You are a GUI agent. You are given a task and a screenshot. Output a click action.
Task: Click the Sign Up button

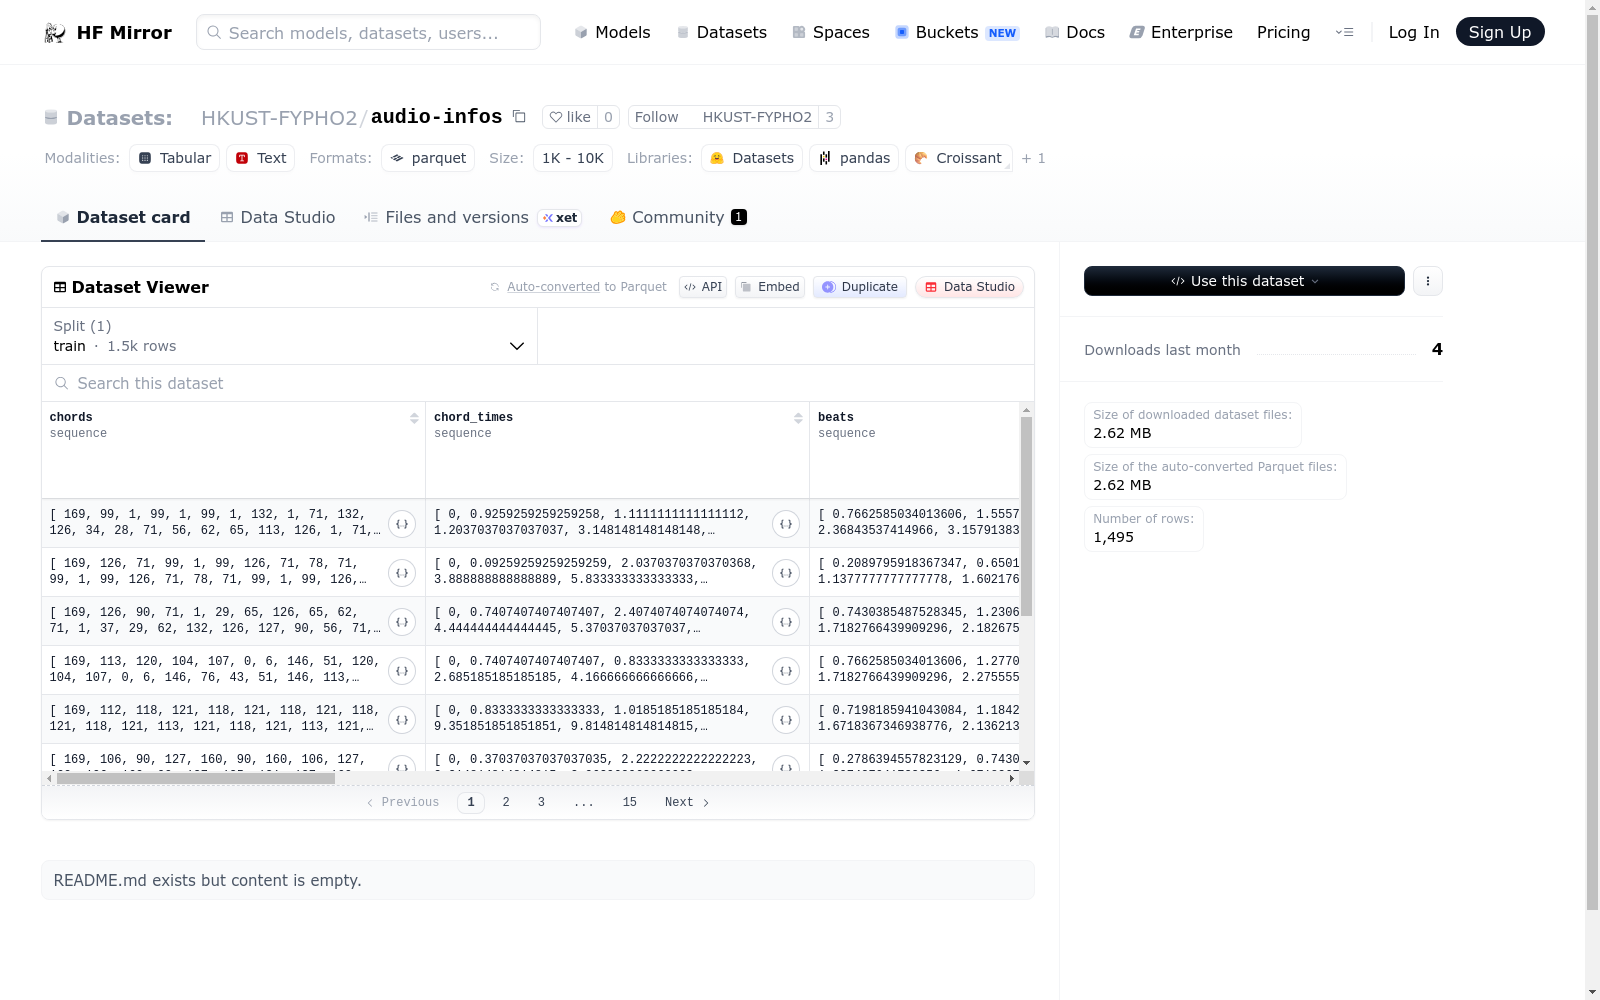tap(1499, 32)
